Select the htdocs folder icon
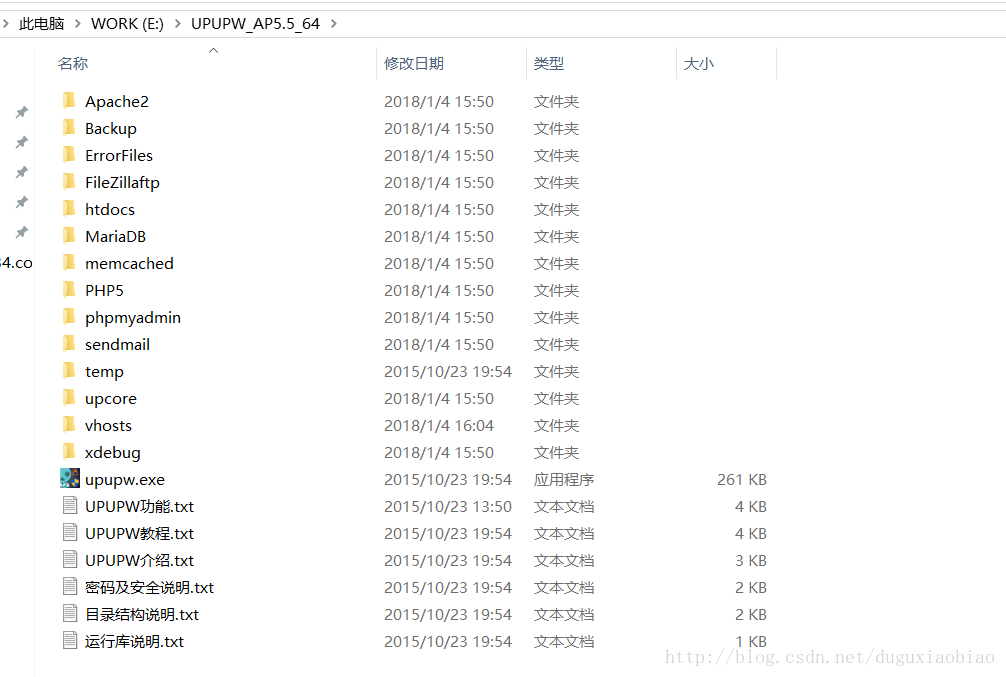 coord(69,209)
